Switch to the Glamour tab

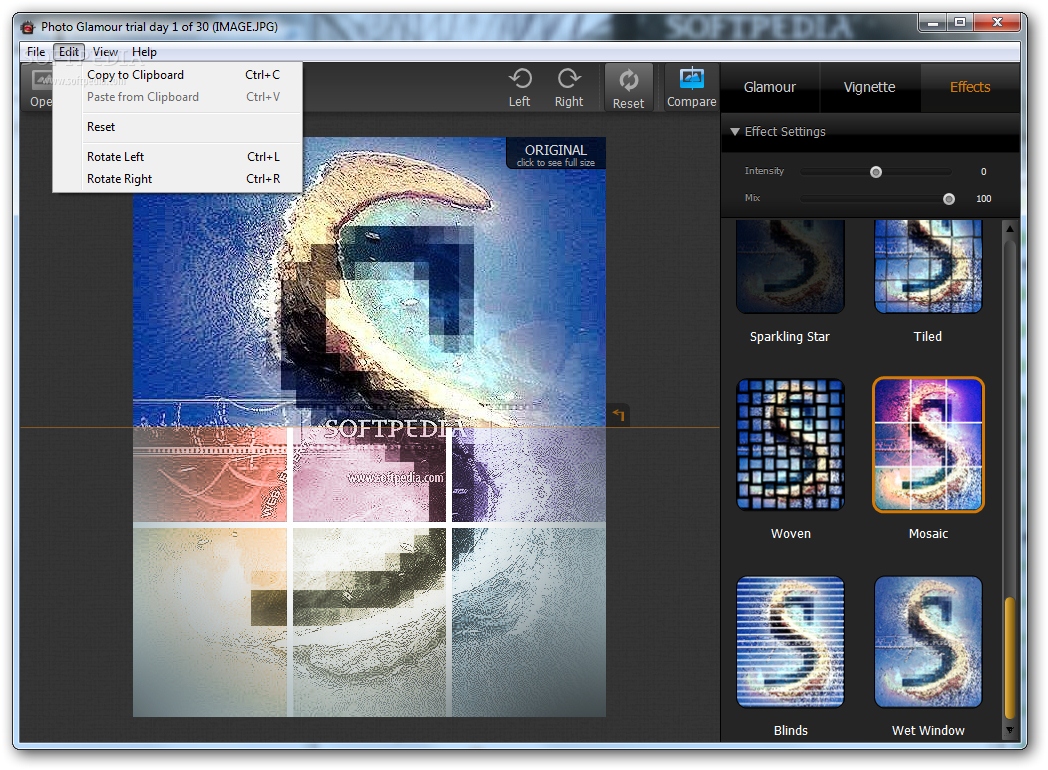pos(769,88)
